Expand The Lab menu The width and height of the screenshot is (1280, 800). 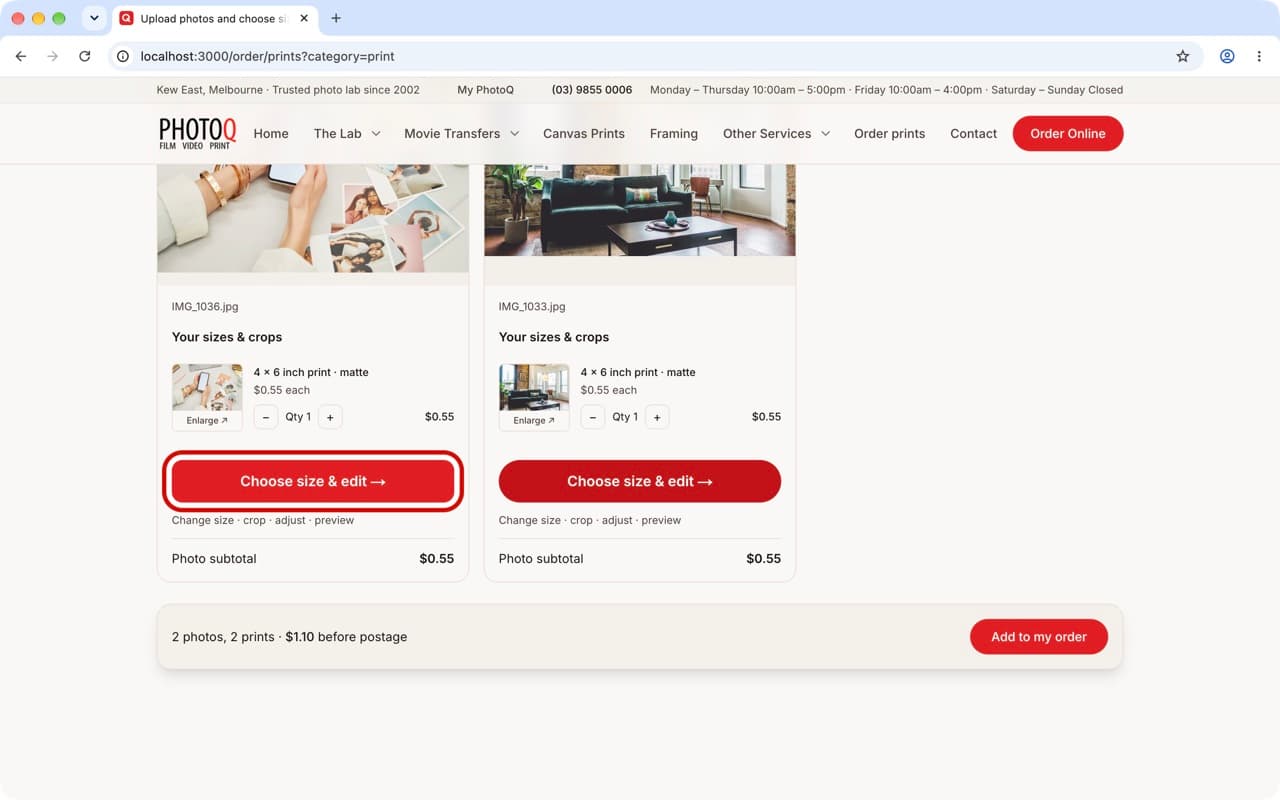347,133
